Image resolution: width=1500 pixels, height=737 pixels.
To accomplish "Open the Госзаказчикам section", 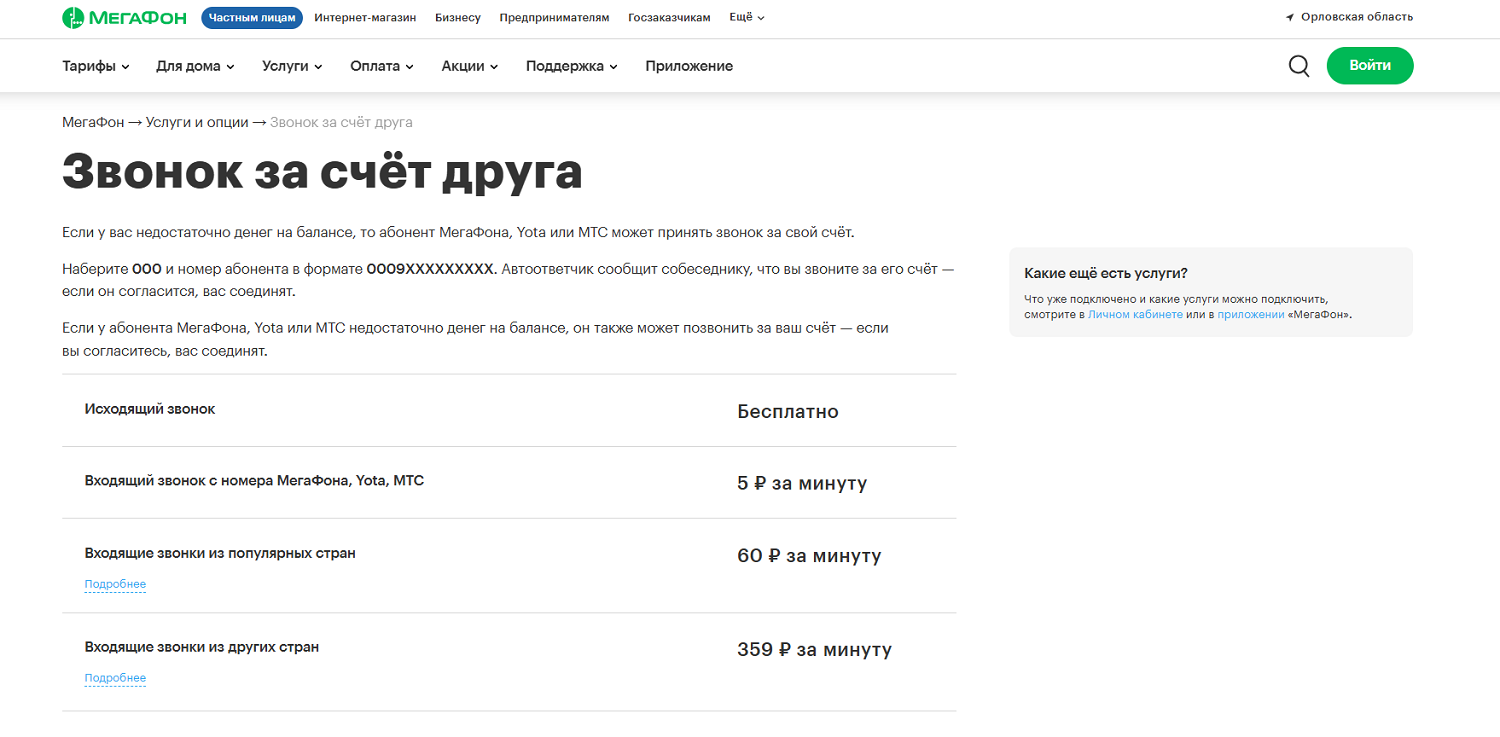I will pyautogui.click(x=670, y=17).
